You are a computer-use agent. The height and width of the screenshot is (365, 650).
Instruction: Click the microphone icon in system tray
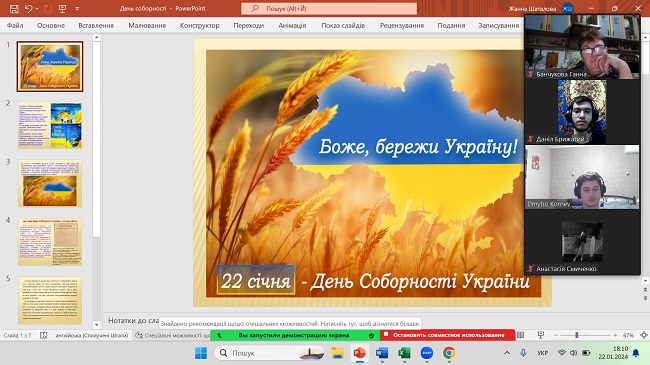tap(523, 353)
